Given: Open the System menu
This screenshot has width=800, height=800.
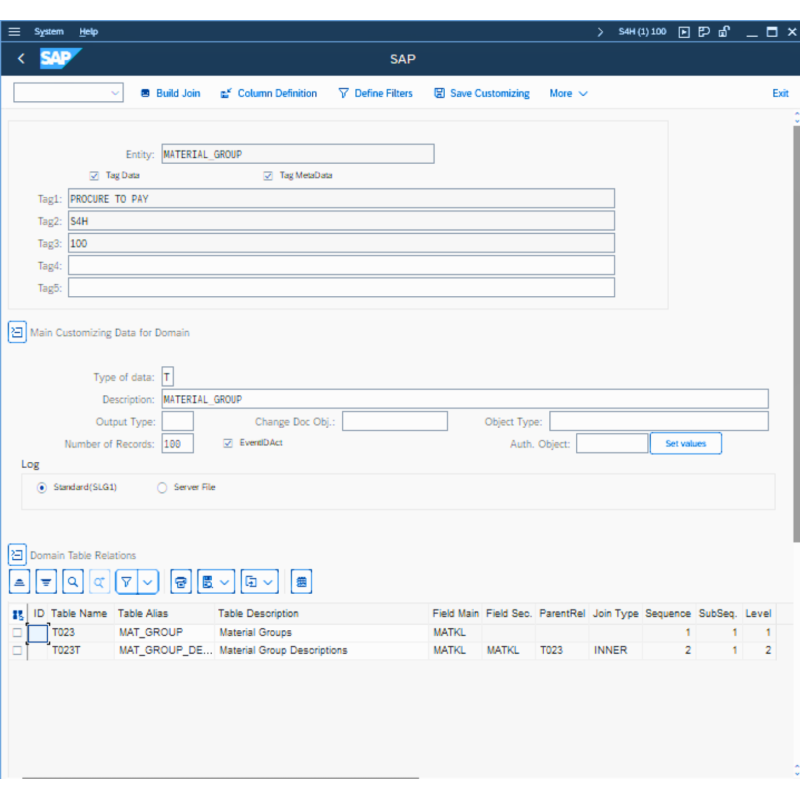Looking at the screenshot, I should [49, 32].
